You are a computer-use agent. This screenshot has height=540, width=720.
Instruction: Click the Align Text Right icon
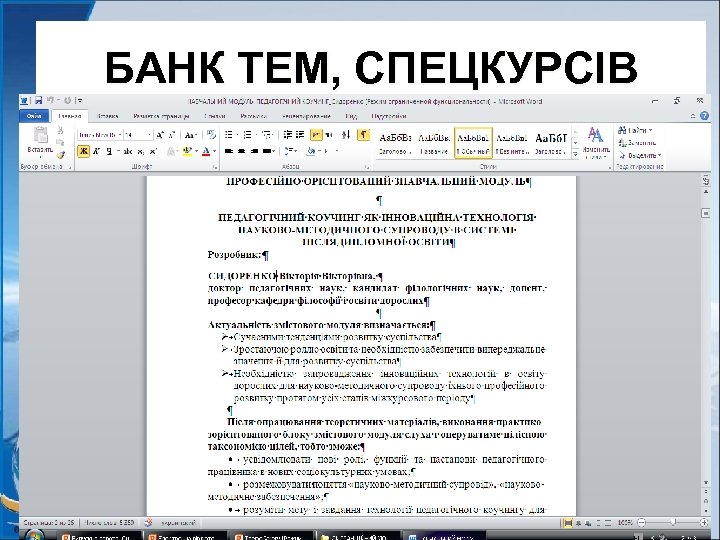click(x=253, y=151)
